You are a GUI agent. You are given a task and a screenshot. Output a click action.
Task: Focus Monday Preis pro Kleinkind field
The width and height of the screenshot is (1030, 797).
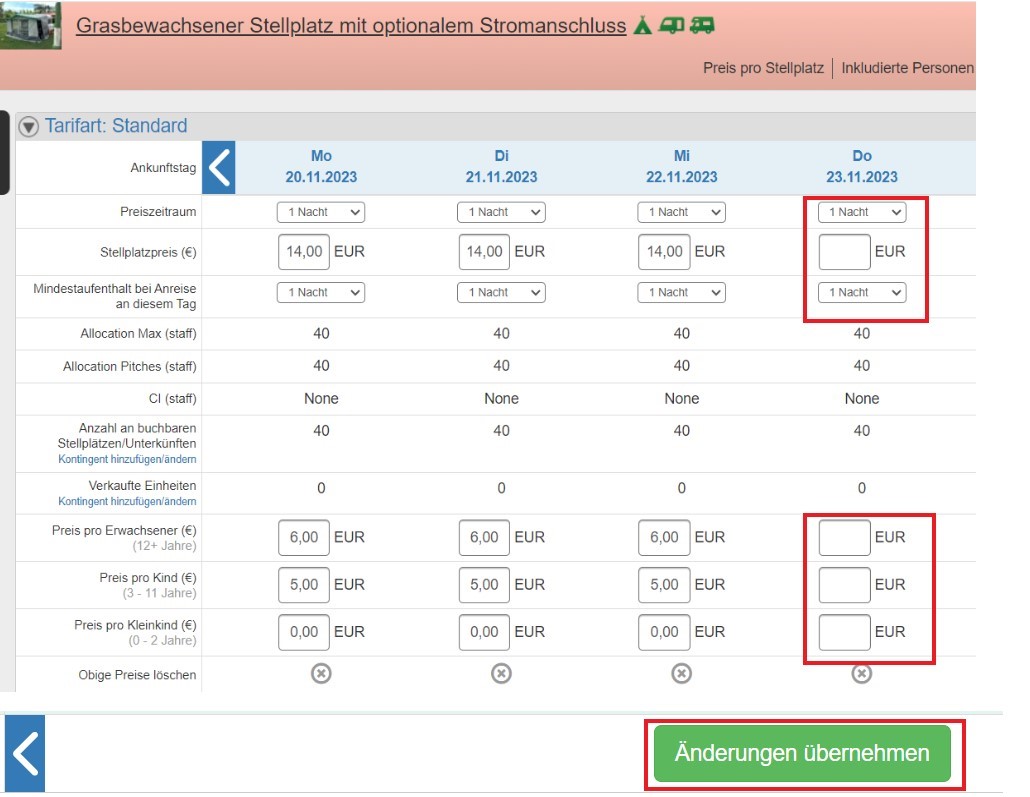coord(303,632)
